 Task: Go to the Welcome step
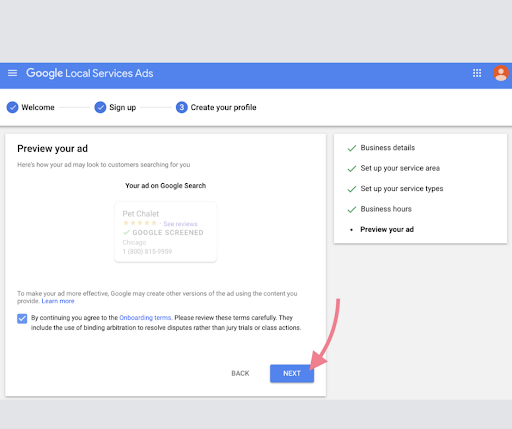(x=38, y=107)
